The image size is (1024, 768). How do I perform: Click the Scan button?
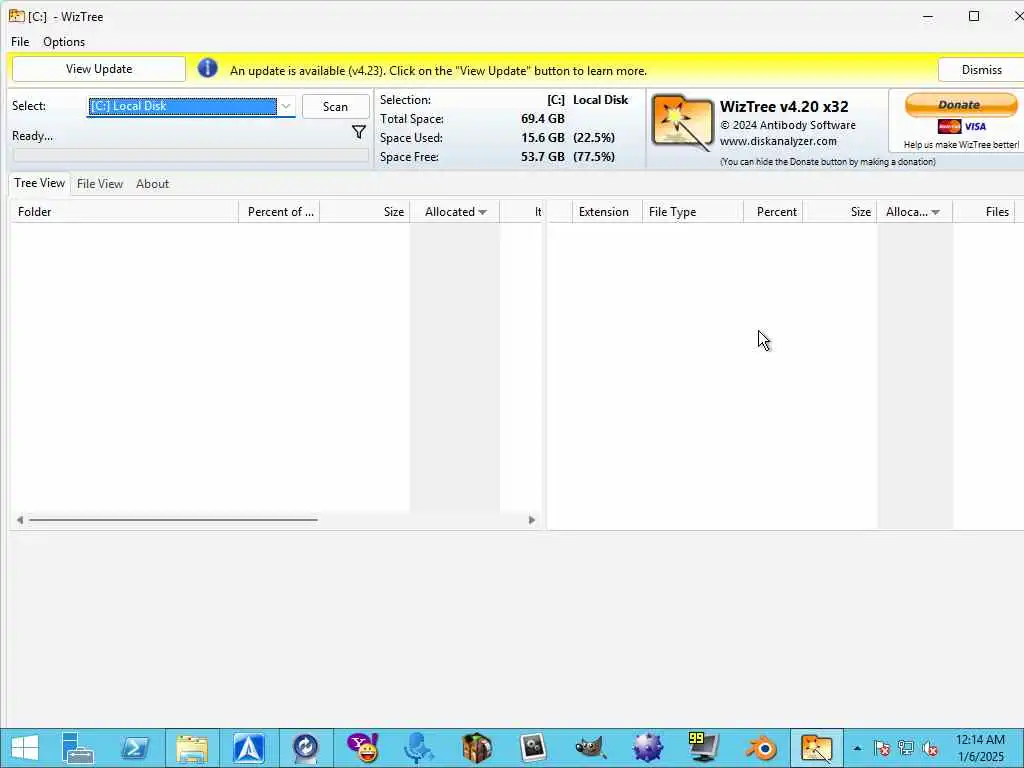335,107
